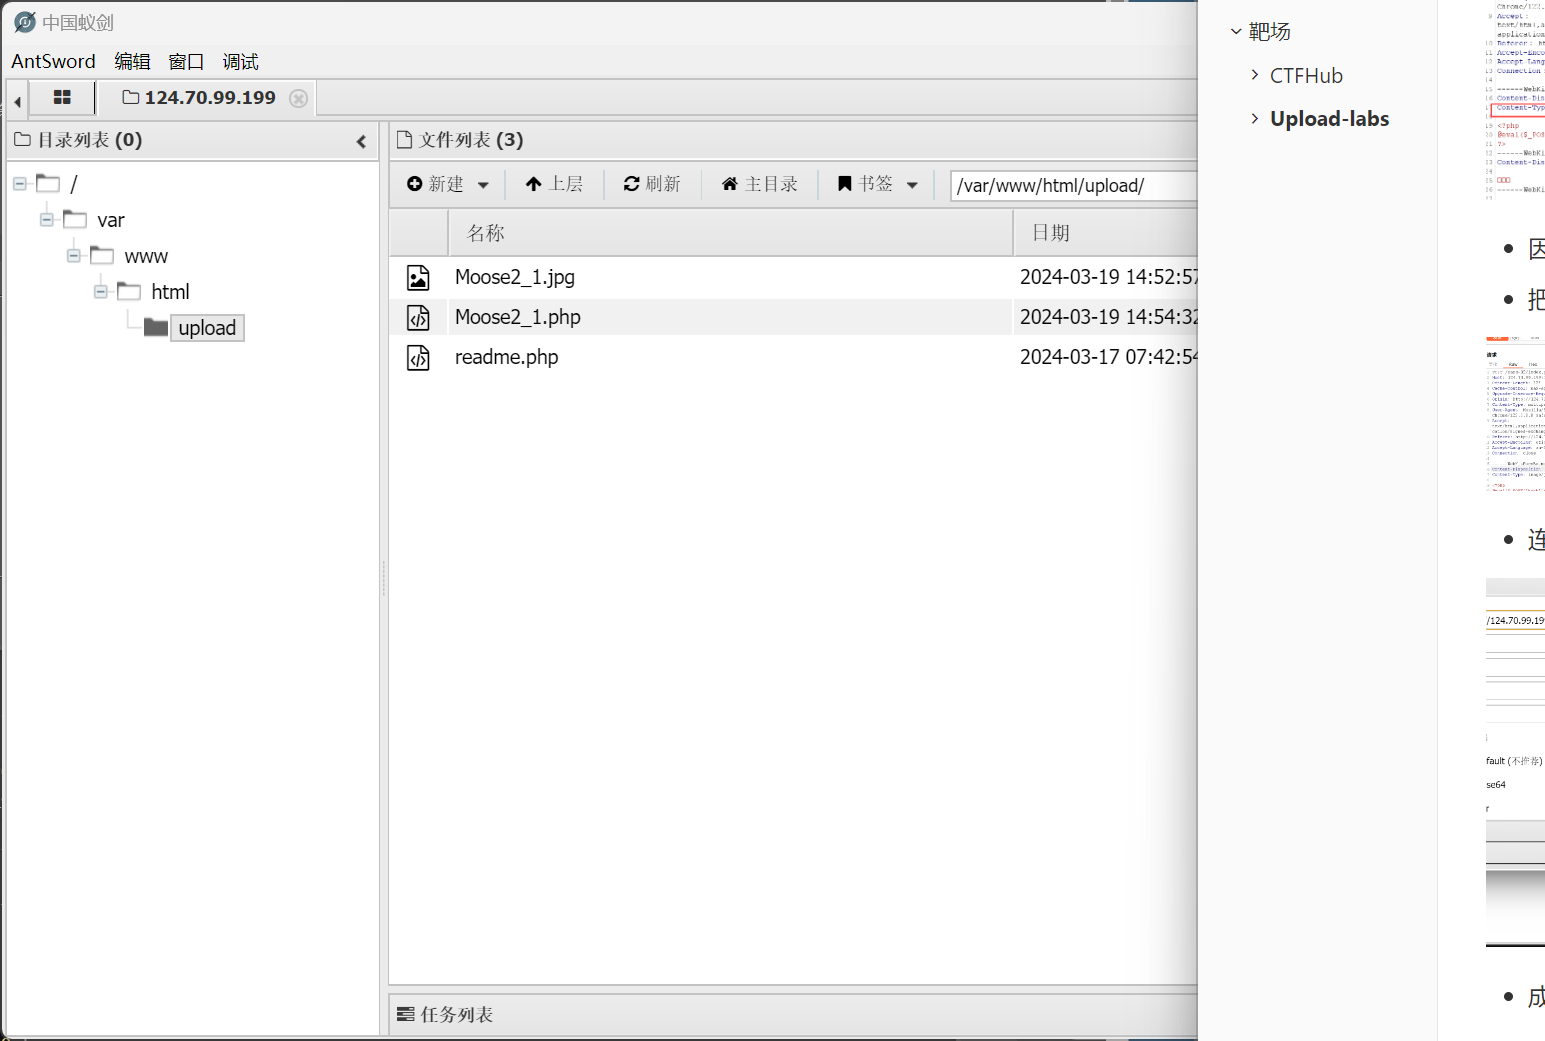This screenshot has width=1545, height=1041.
Task: Click the Moose2_1.php code file icon
Action: pyautogui.click(x=418, y=317)
